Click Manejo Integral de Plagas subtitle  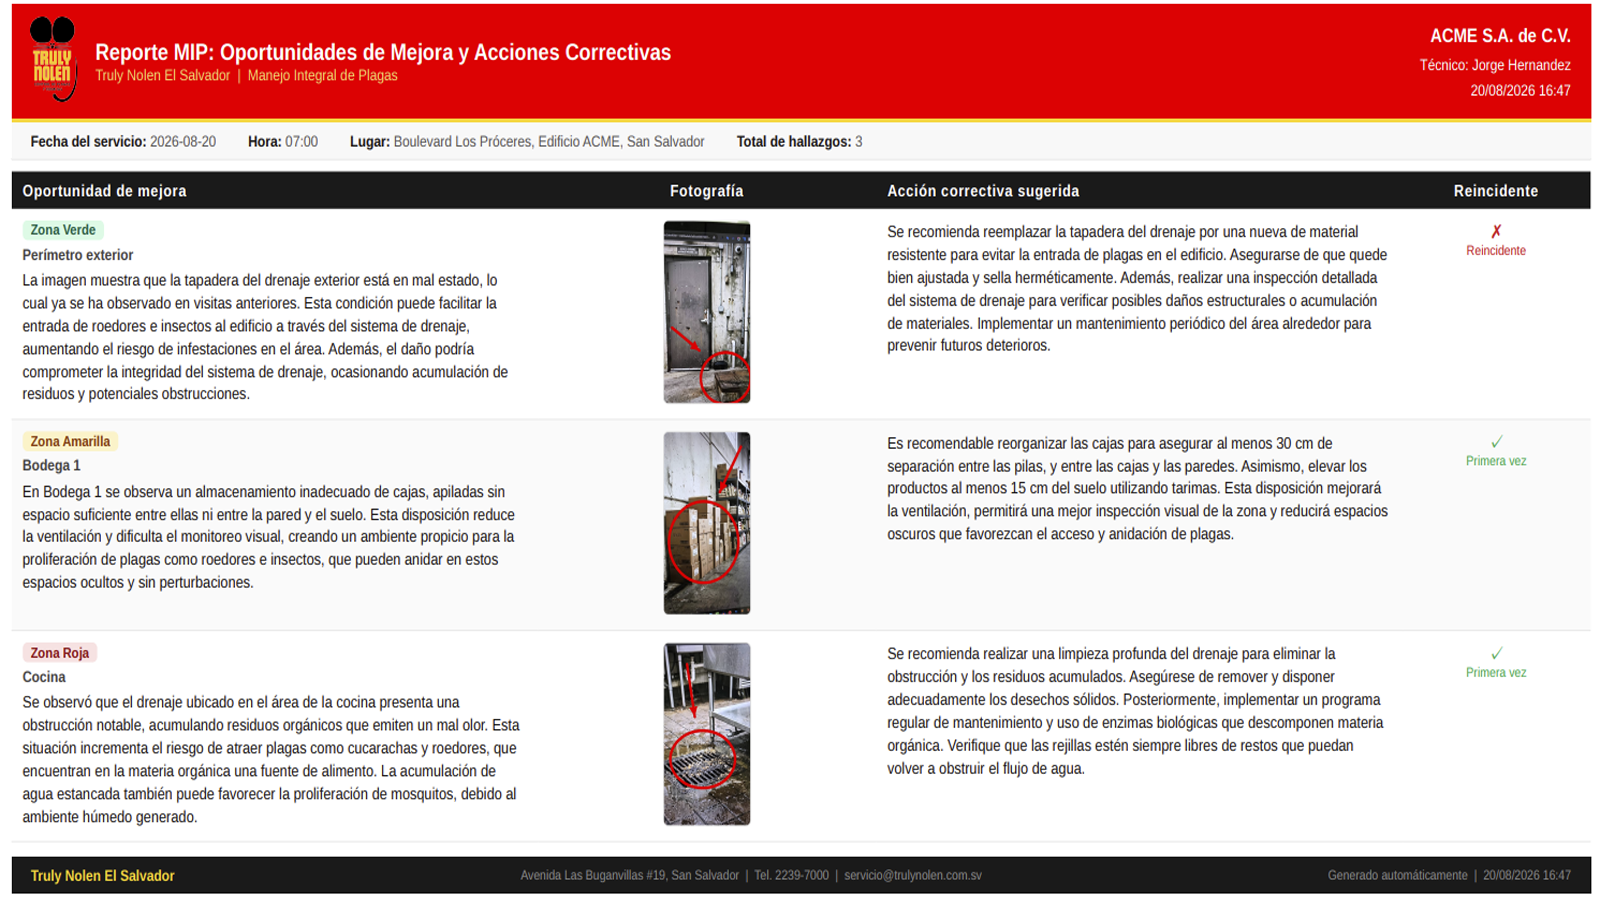coord(322,76)
